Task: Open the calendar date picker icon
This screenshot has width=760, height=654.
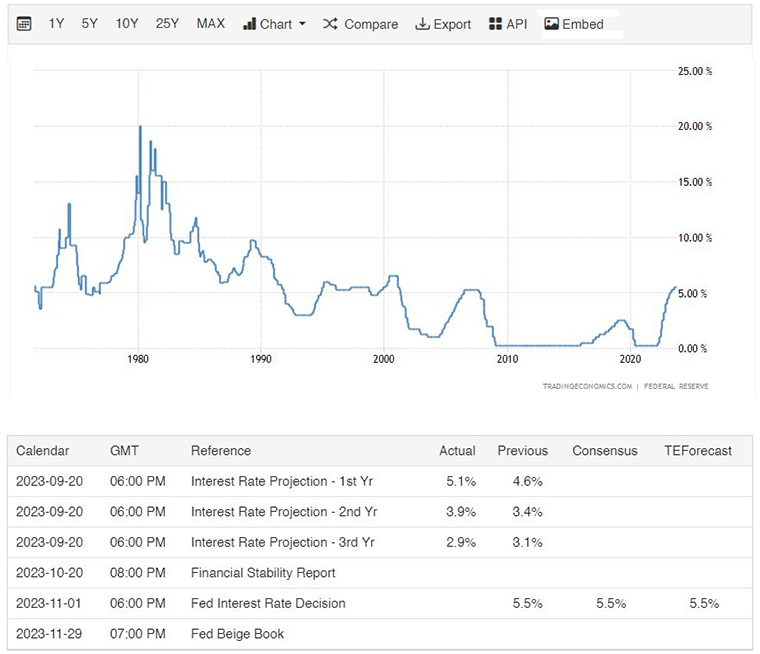Action: (x=24, y=24)
